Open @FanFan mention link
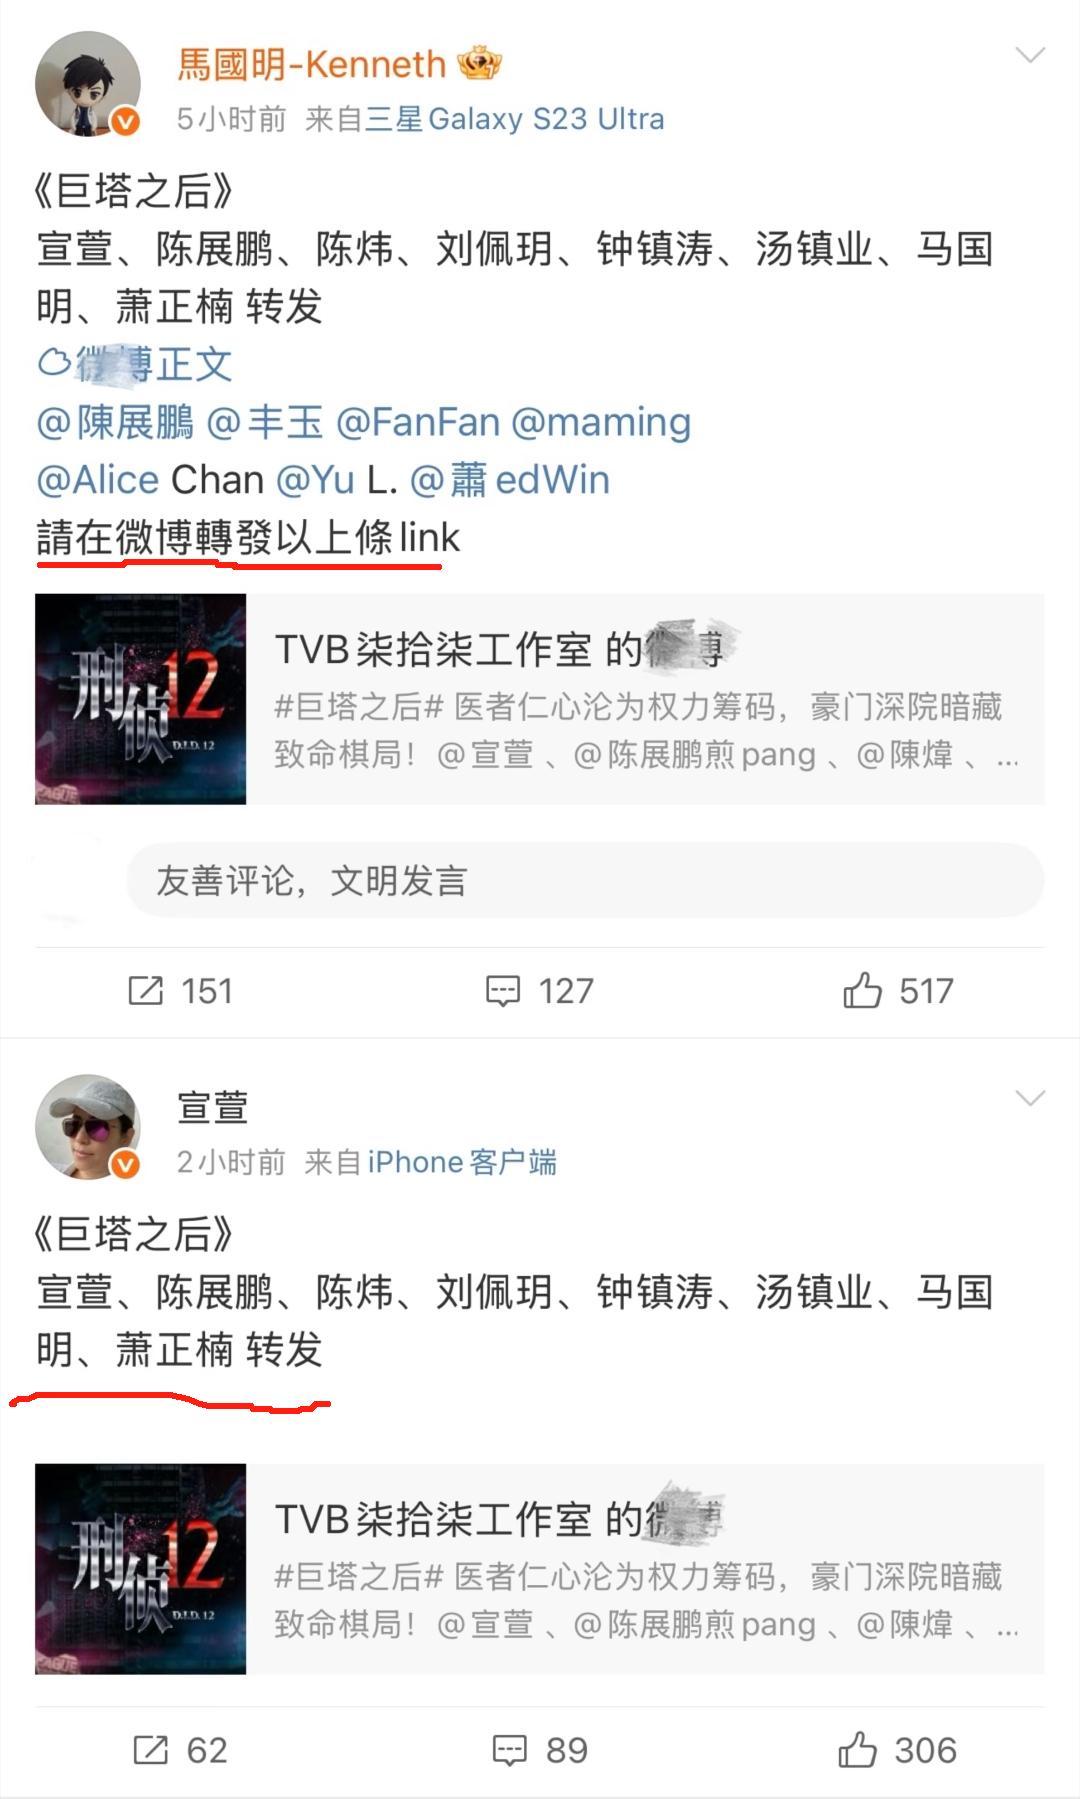The image size is (1080, 1799). [418, 422]
